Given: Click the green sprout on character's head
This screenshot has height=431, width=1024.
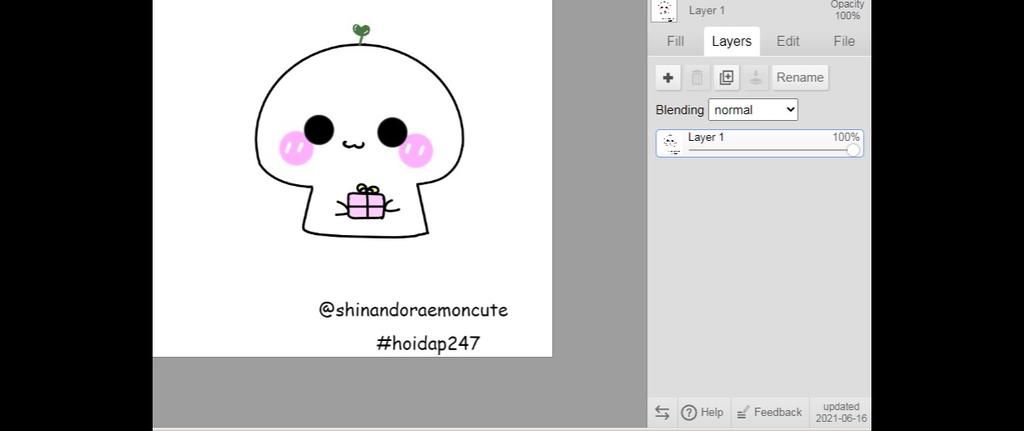Looking at the screenshot, I should click(x=360, y=33).
